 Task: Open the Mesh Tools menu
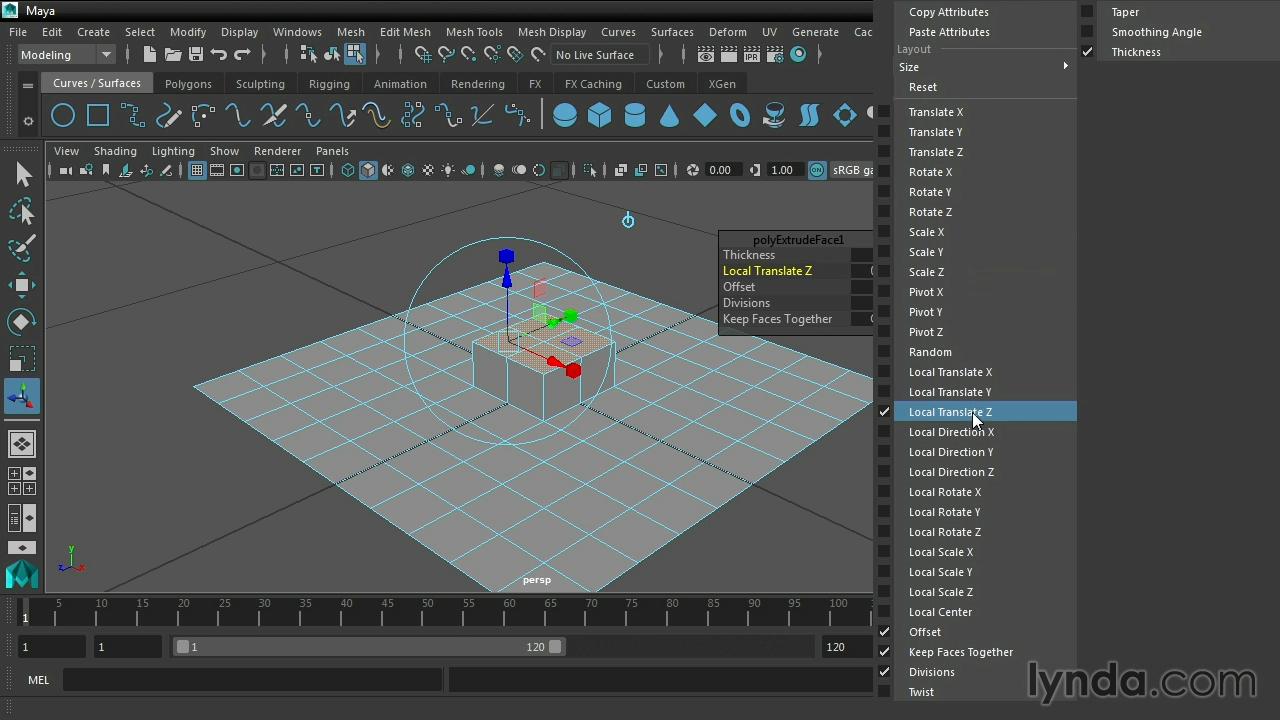pyautogui.click(x=474, y=32)
